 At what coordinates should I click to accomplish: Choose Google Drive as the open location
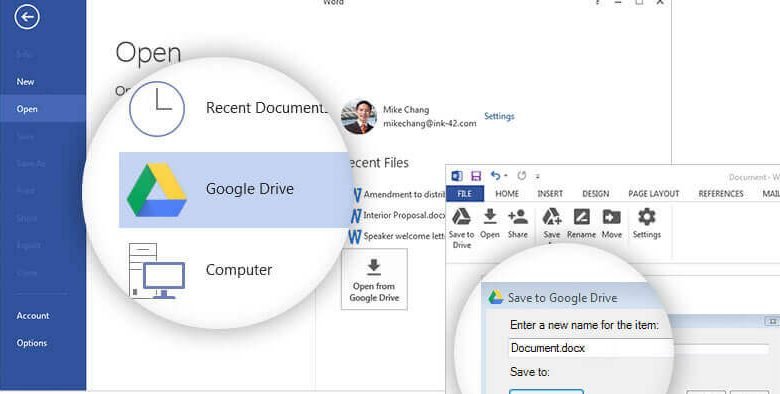tap(235, 190)
